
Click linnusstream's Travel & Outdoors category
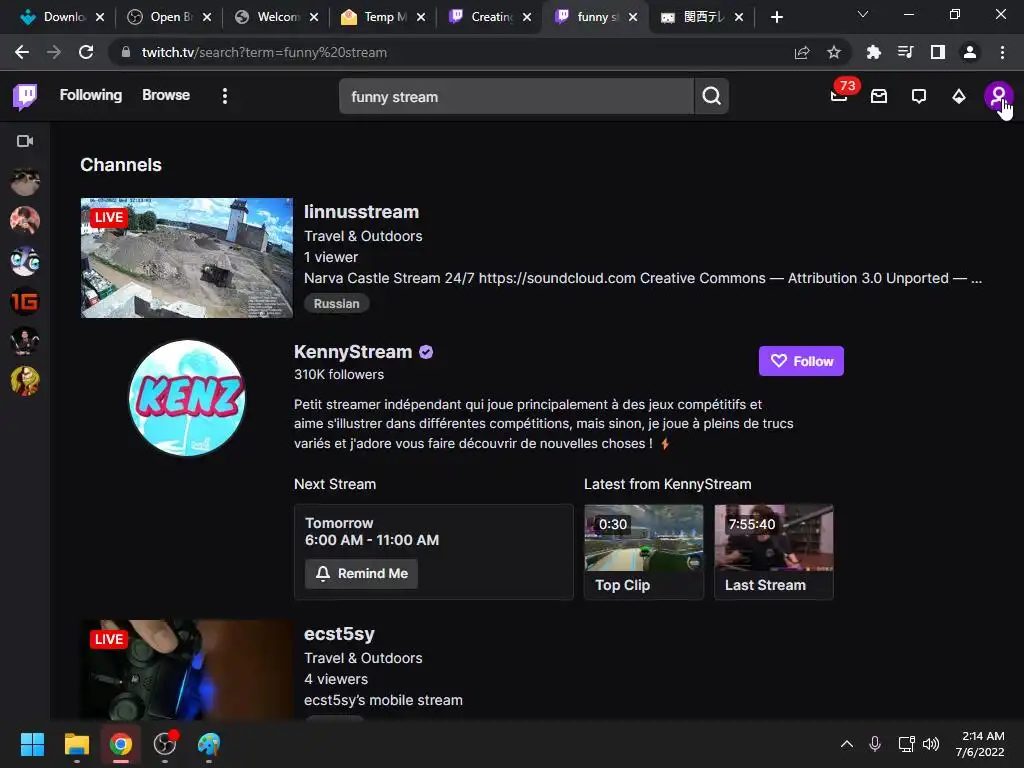363,236
